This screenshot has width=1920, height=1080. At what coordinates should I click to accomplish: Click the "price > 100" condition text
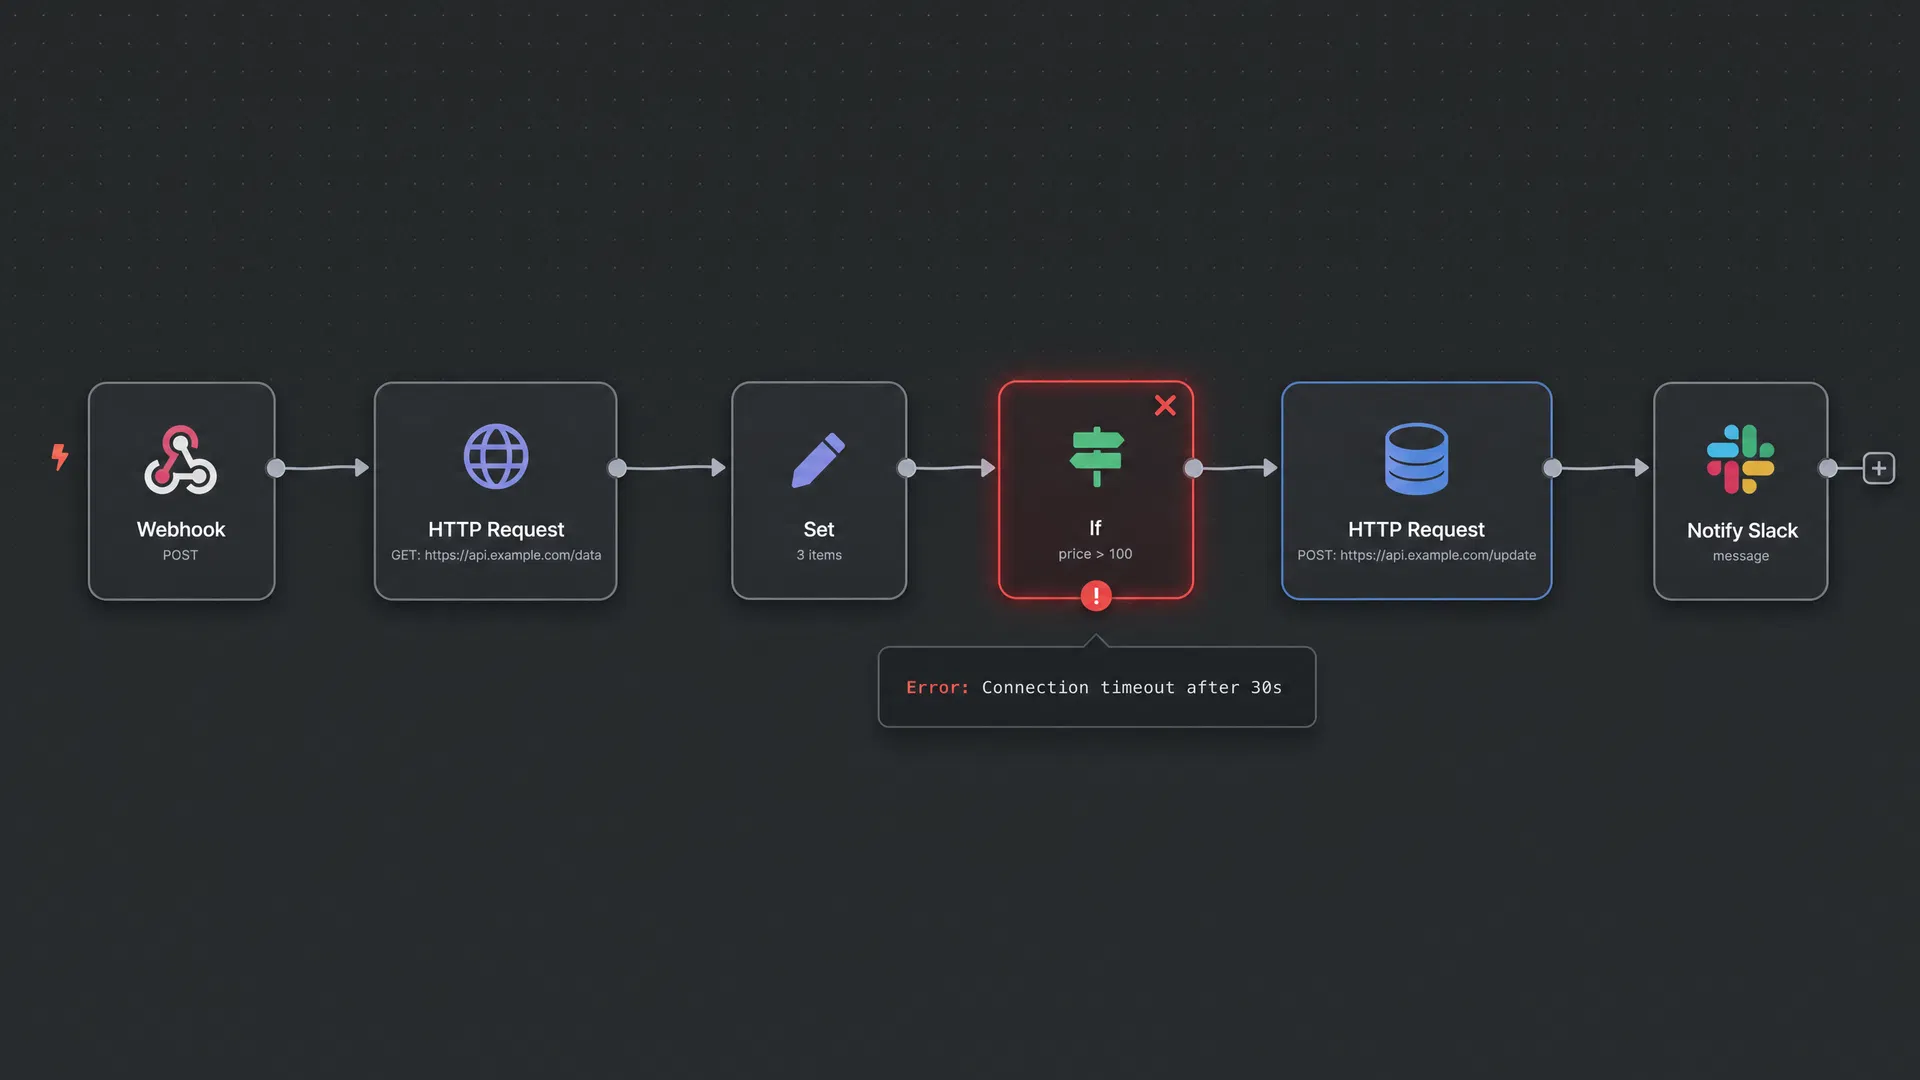click(1096, 554)
